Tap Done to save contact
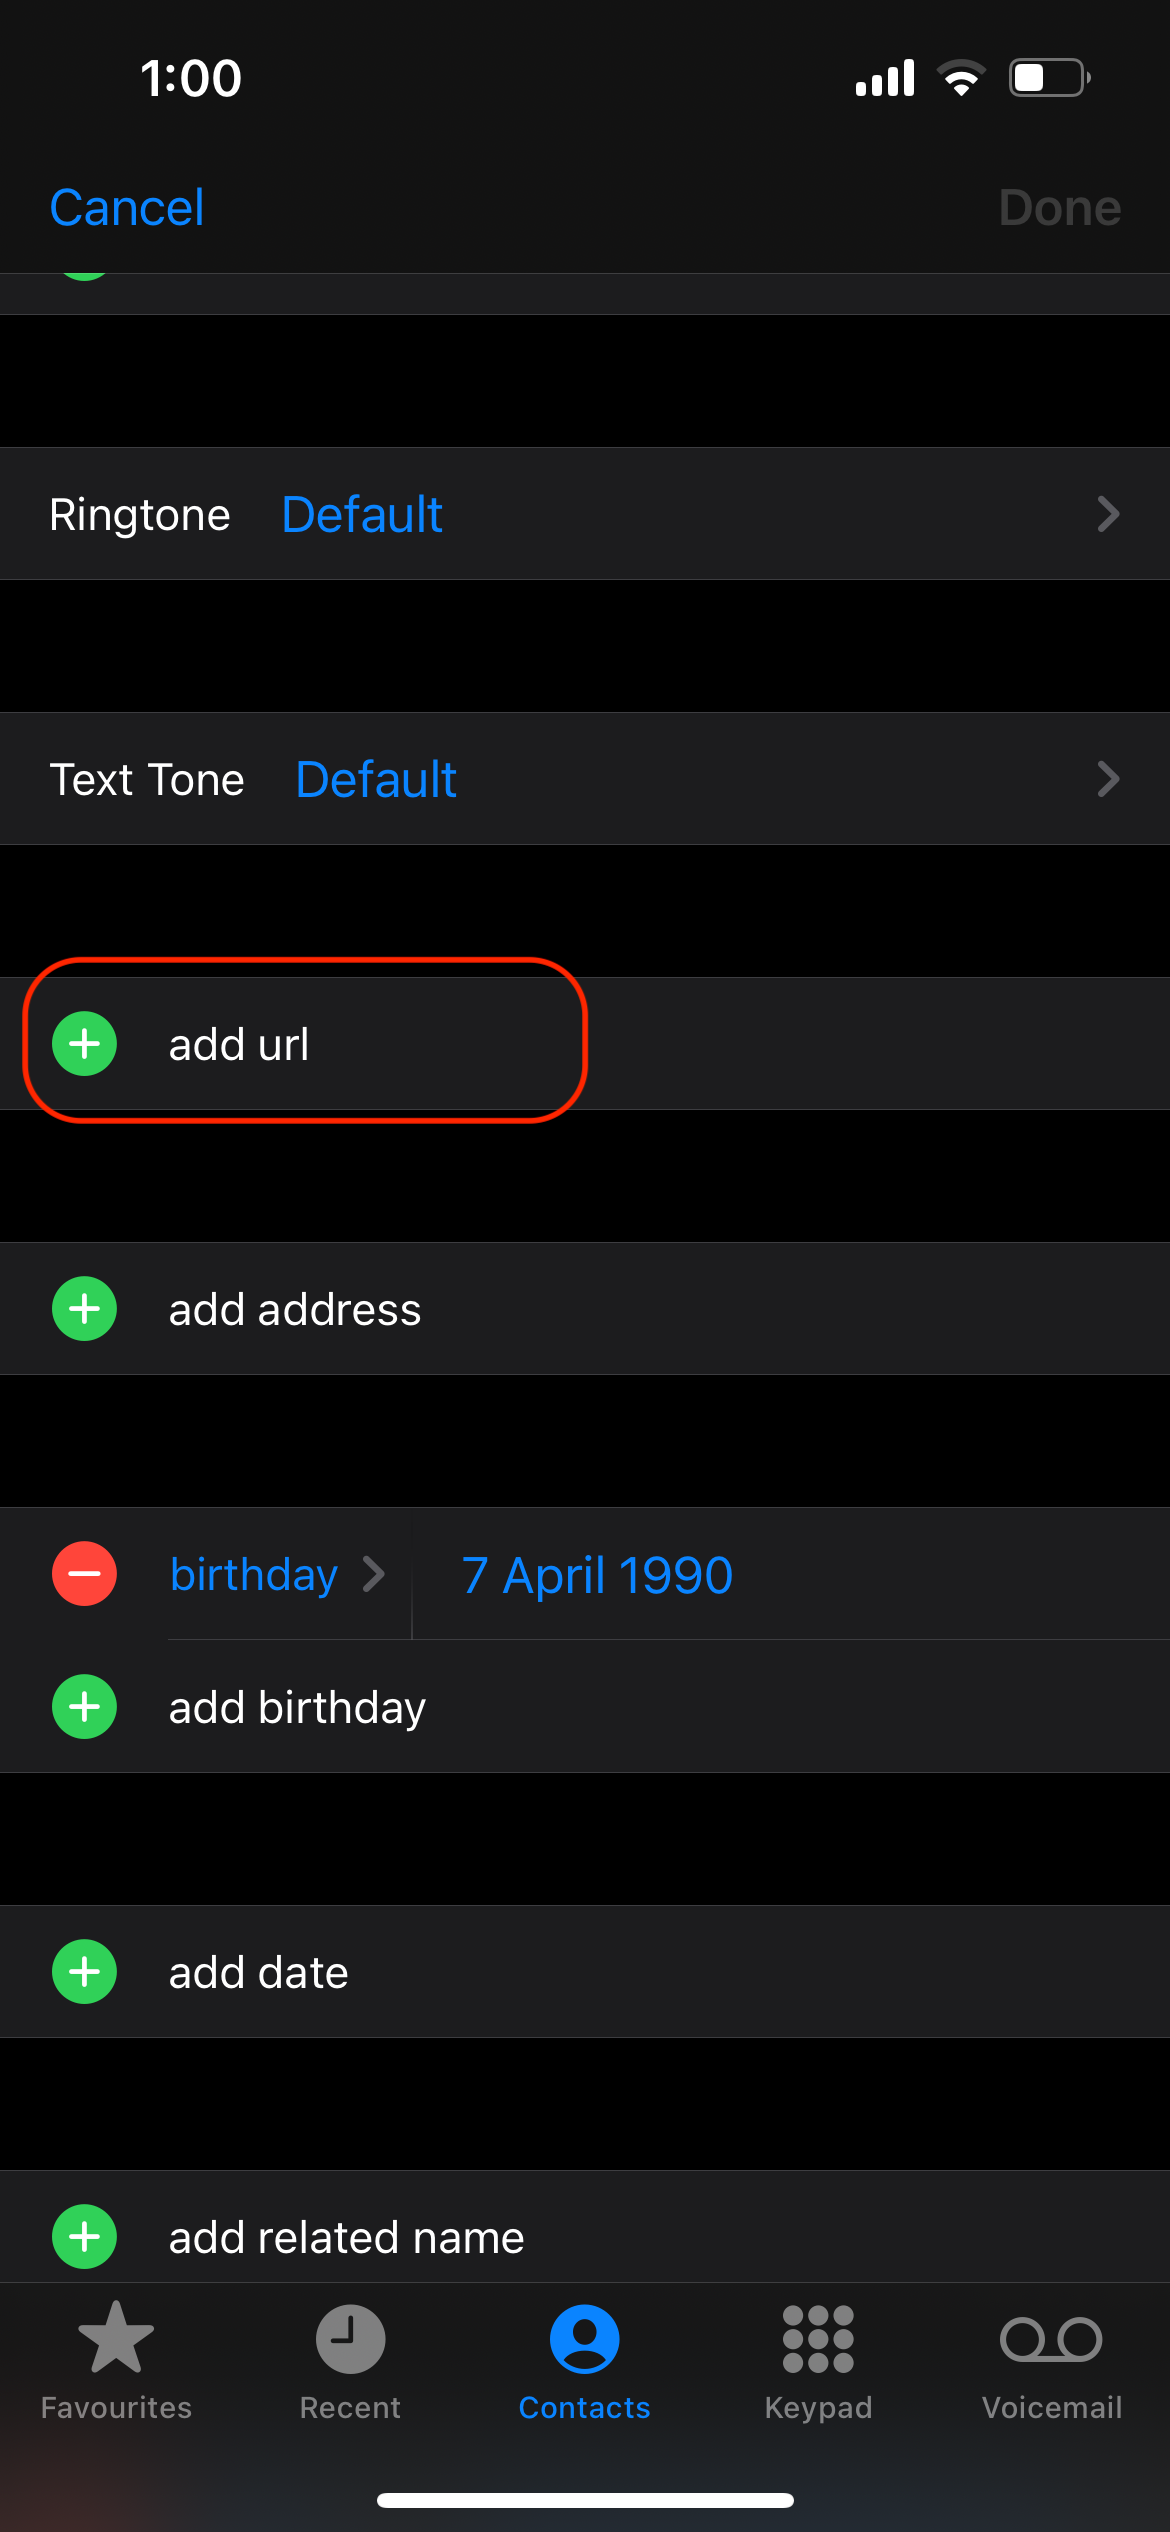The height and width of the screenshot is (2532, 1170). click(1059, 208)
